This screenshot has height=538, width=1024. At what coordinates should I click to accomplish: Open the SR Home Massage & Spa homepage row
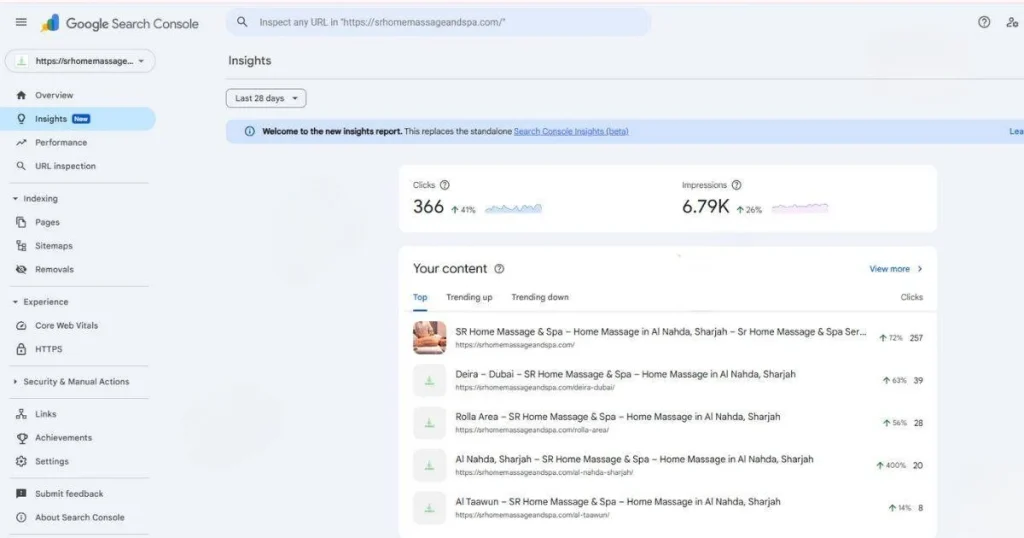pyautogui.click(x=667, y=338)
